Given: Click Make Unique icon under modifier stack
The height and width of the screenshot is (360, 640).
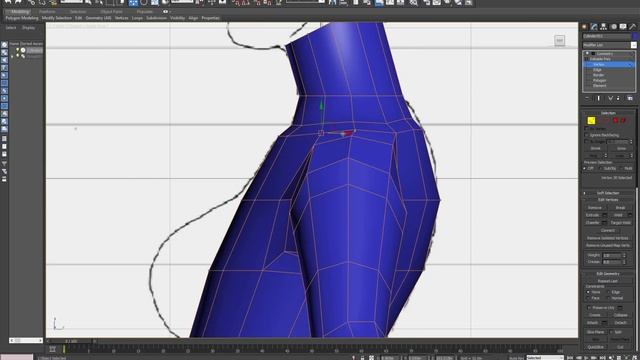Looking at the screenshot, I should tap(610, 98).
